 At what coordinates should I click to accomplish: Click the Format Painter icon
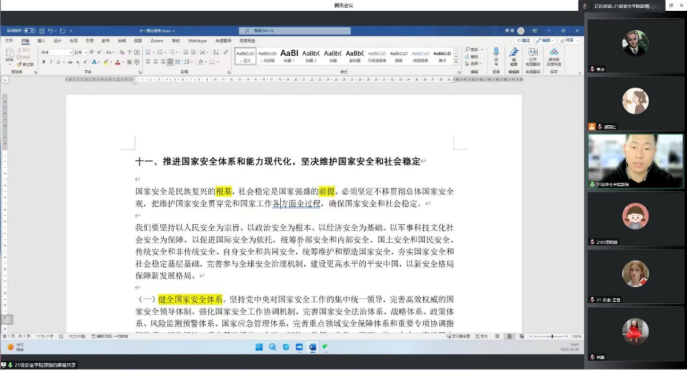[26, 64]
